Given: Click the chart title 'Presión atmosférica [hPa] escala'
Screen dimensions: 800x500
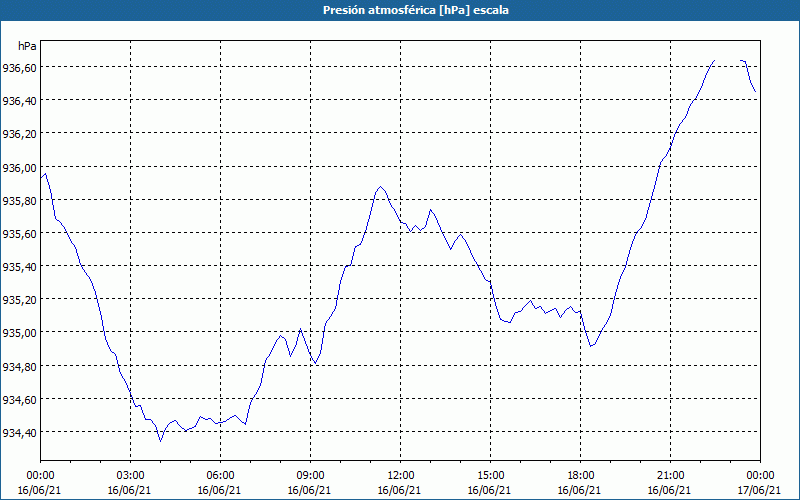Looking at the screenshot, I should (416, 10).
